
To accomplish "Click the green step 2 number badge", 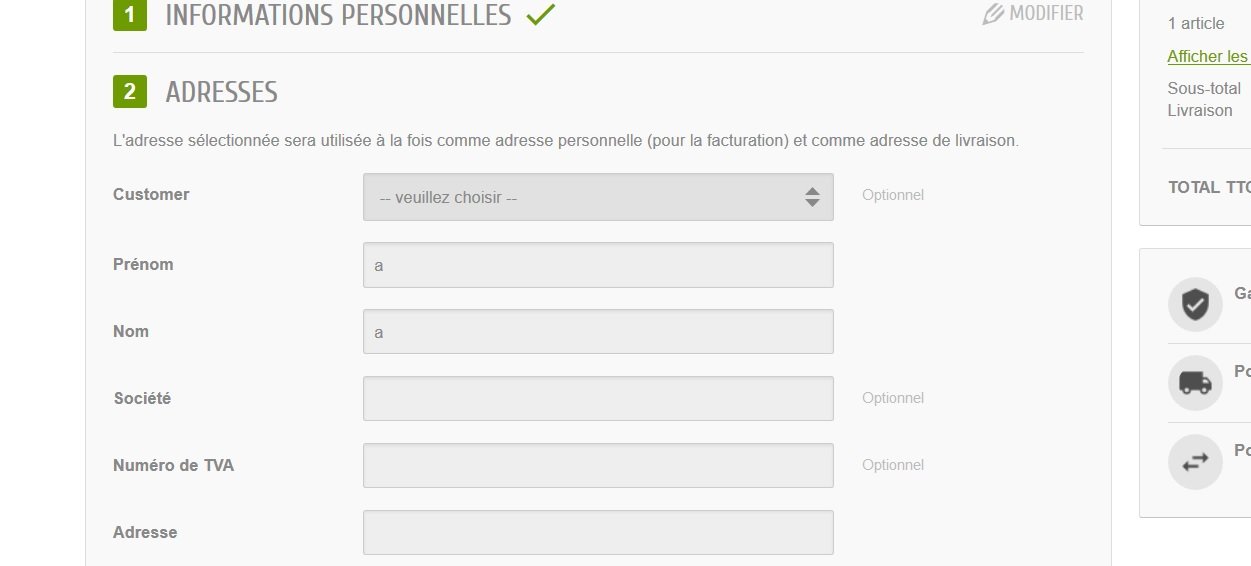I will (x=130, y=92).
